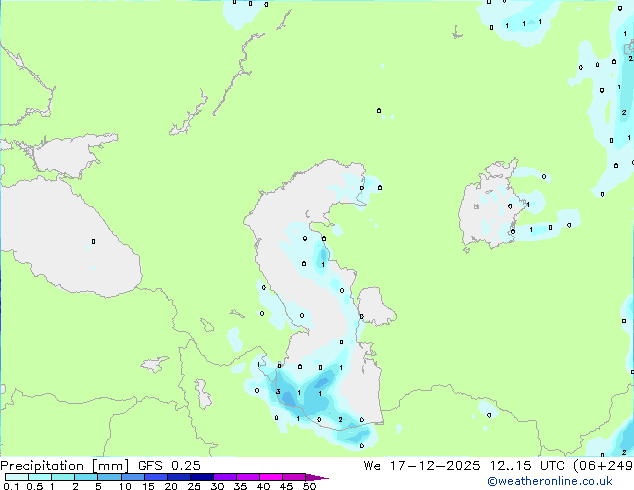Click the '35' legend scale label

pyautogui.click(x=240, y=486)
